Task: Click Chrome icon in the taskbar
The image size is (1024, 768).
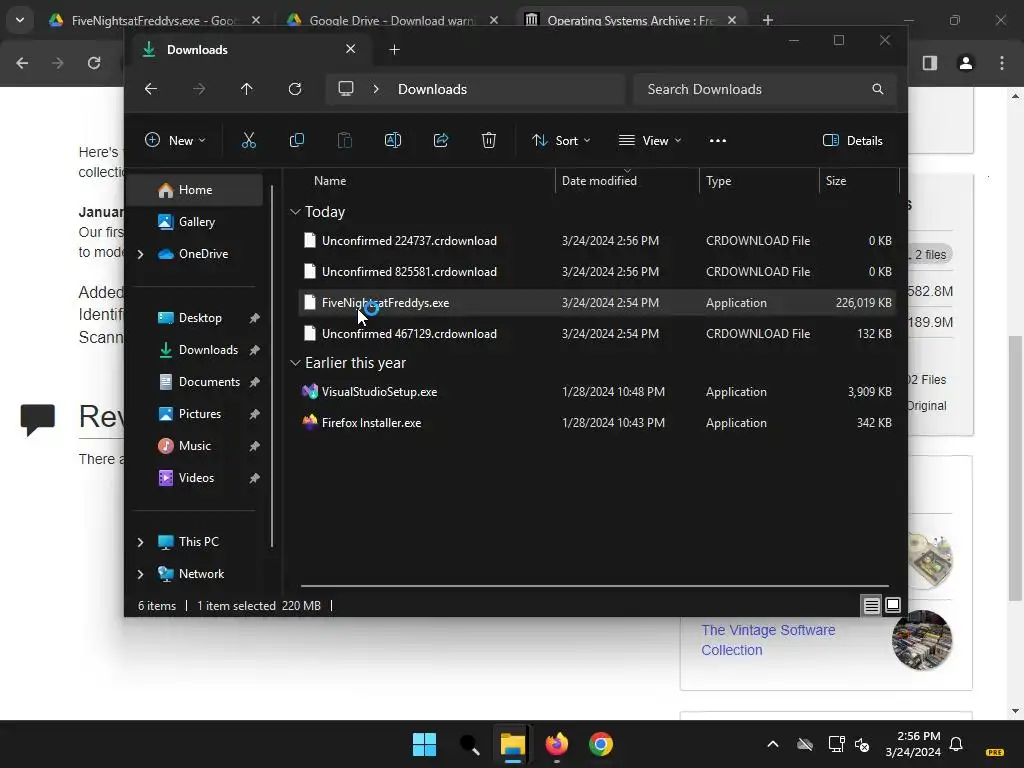Action: [x=601, y=744]
